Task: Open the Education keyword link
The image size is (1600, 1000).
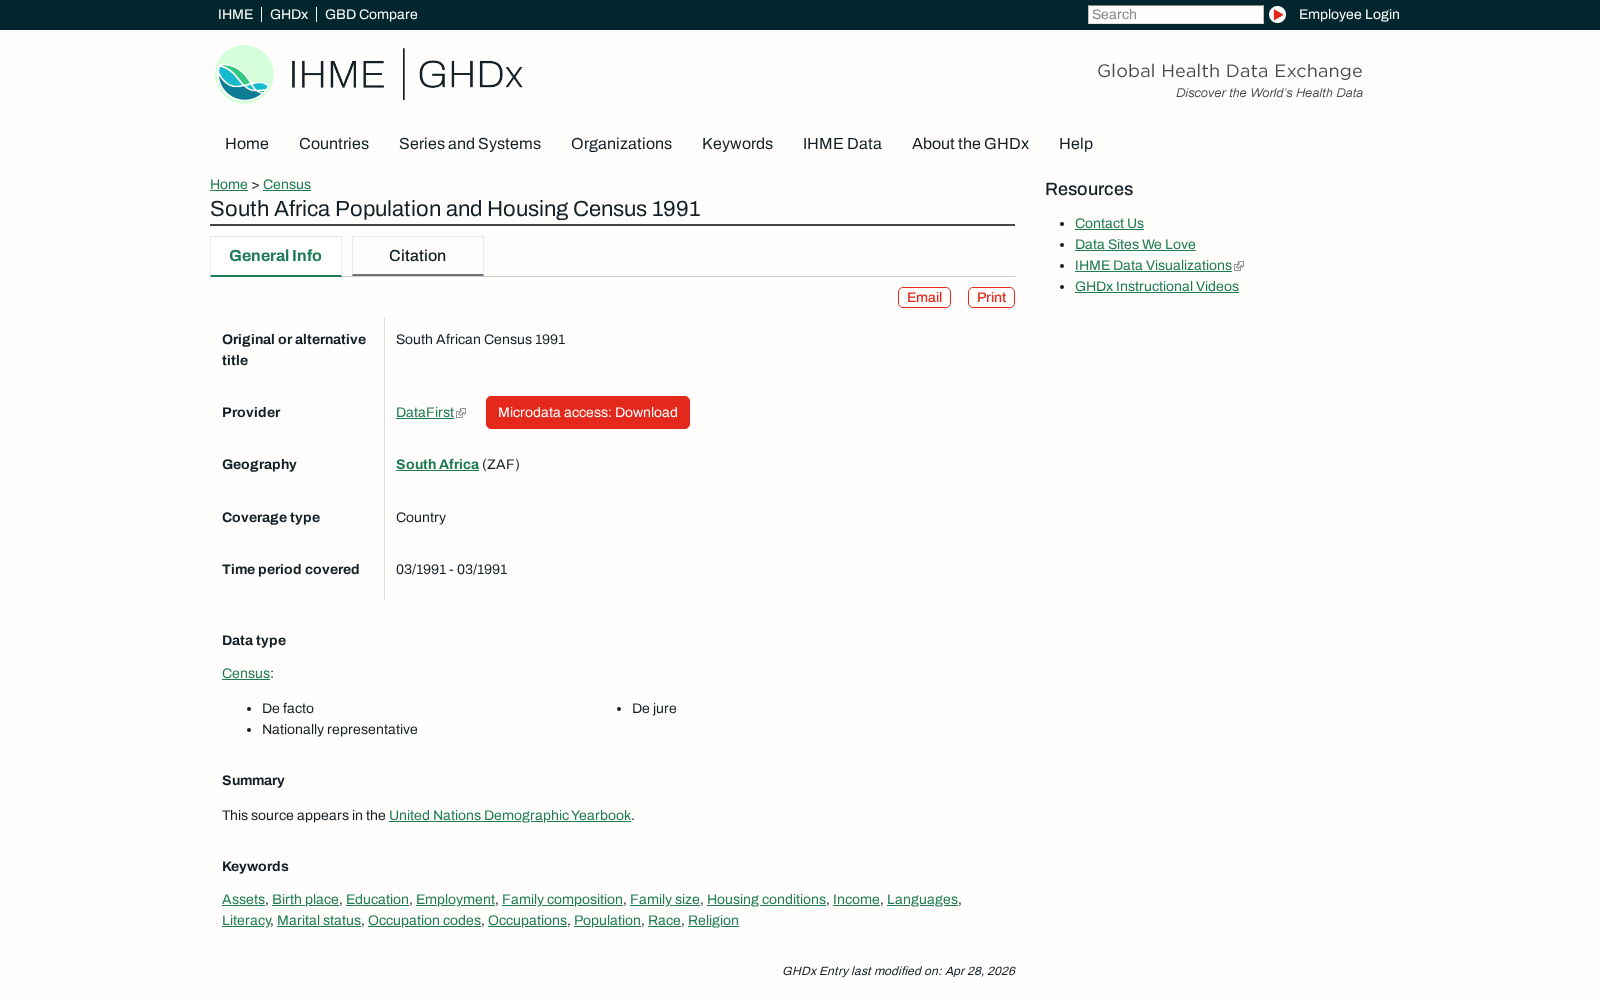Action: pyautogui.click(x=377, y=899)
